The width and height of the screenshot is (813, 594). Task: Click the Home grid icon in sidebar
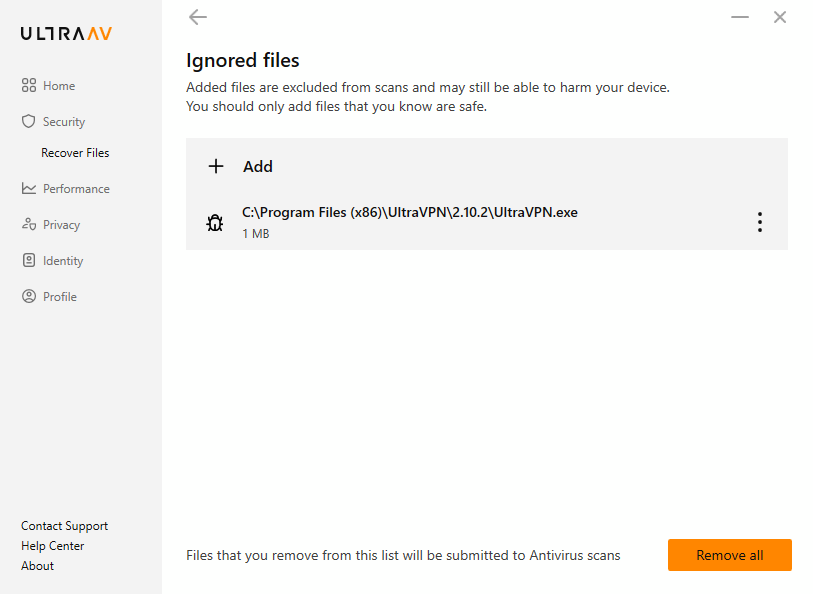point(29,86)
